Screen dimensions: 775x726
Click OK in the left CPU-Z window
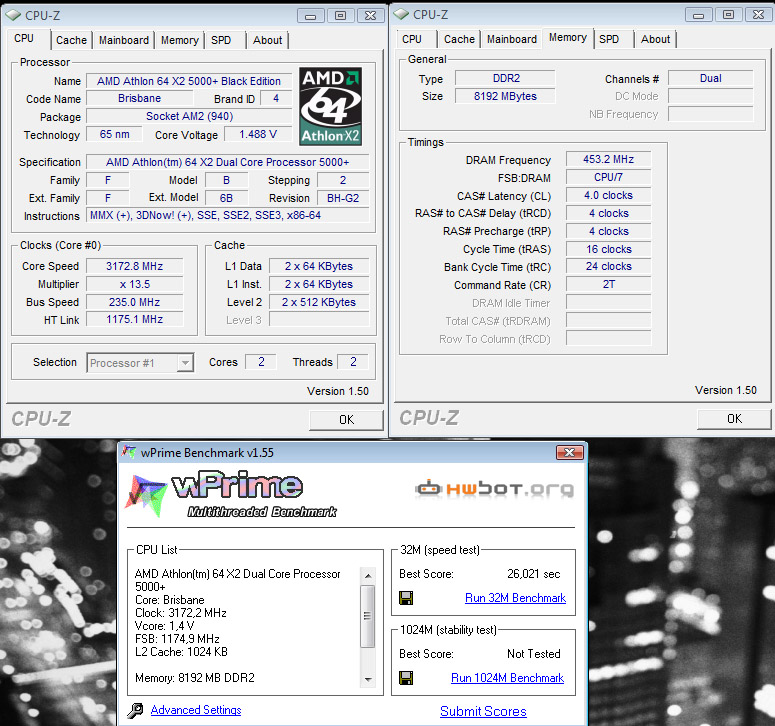point(346,420)
